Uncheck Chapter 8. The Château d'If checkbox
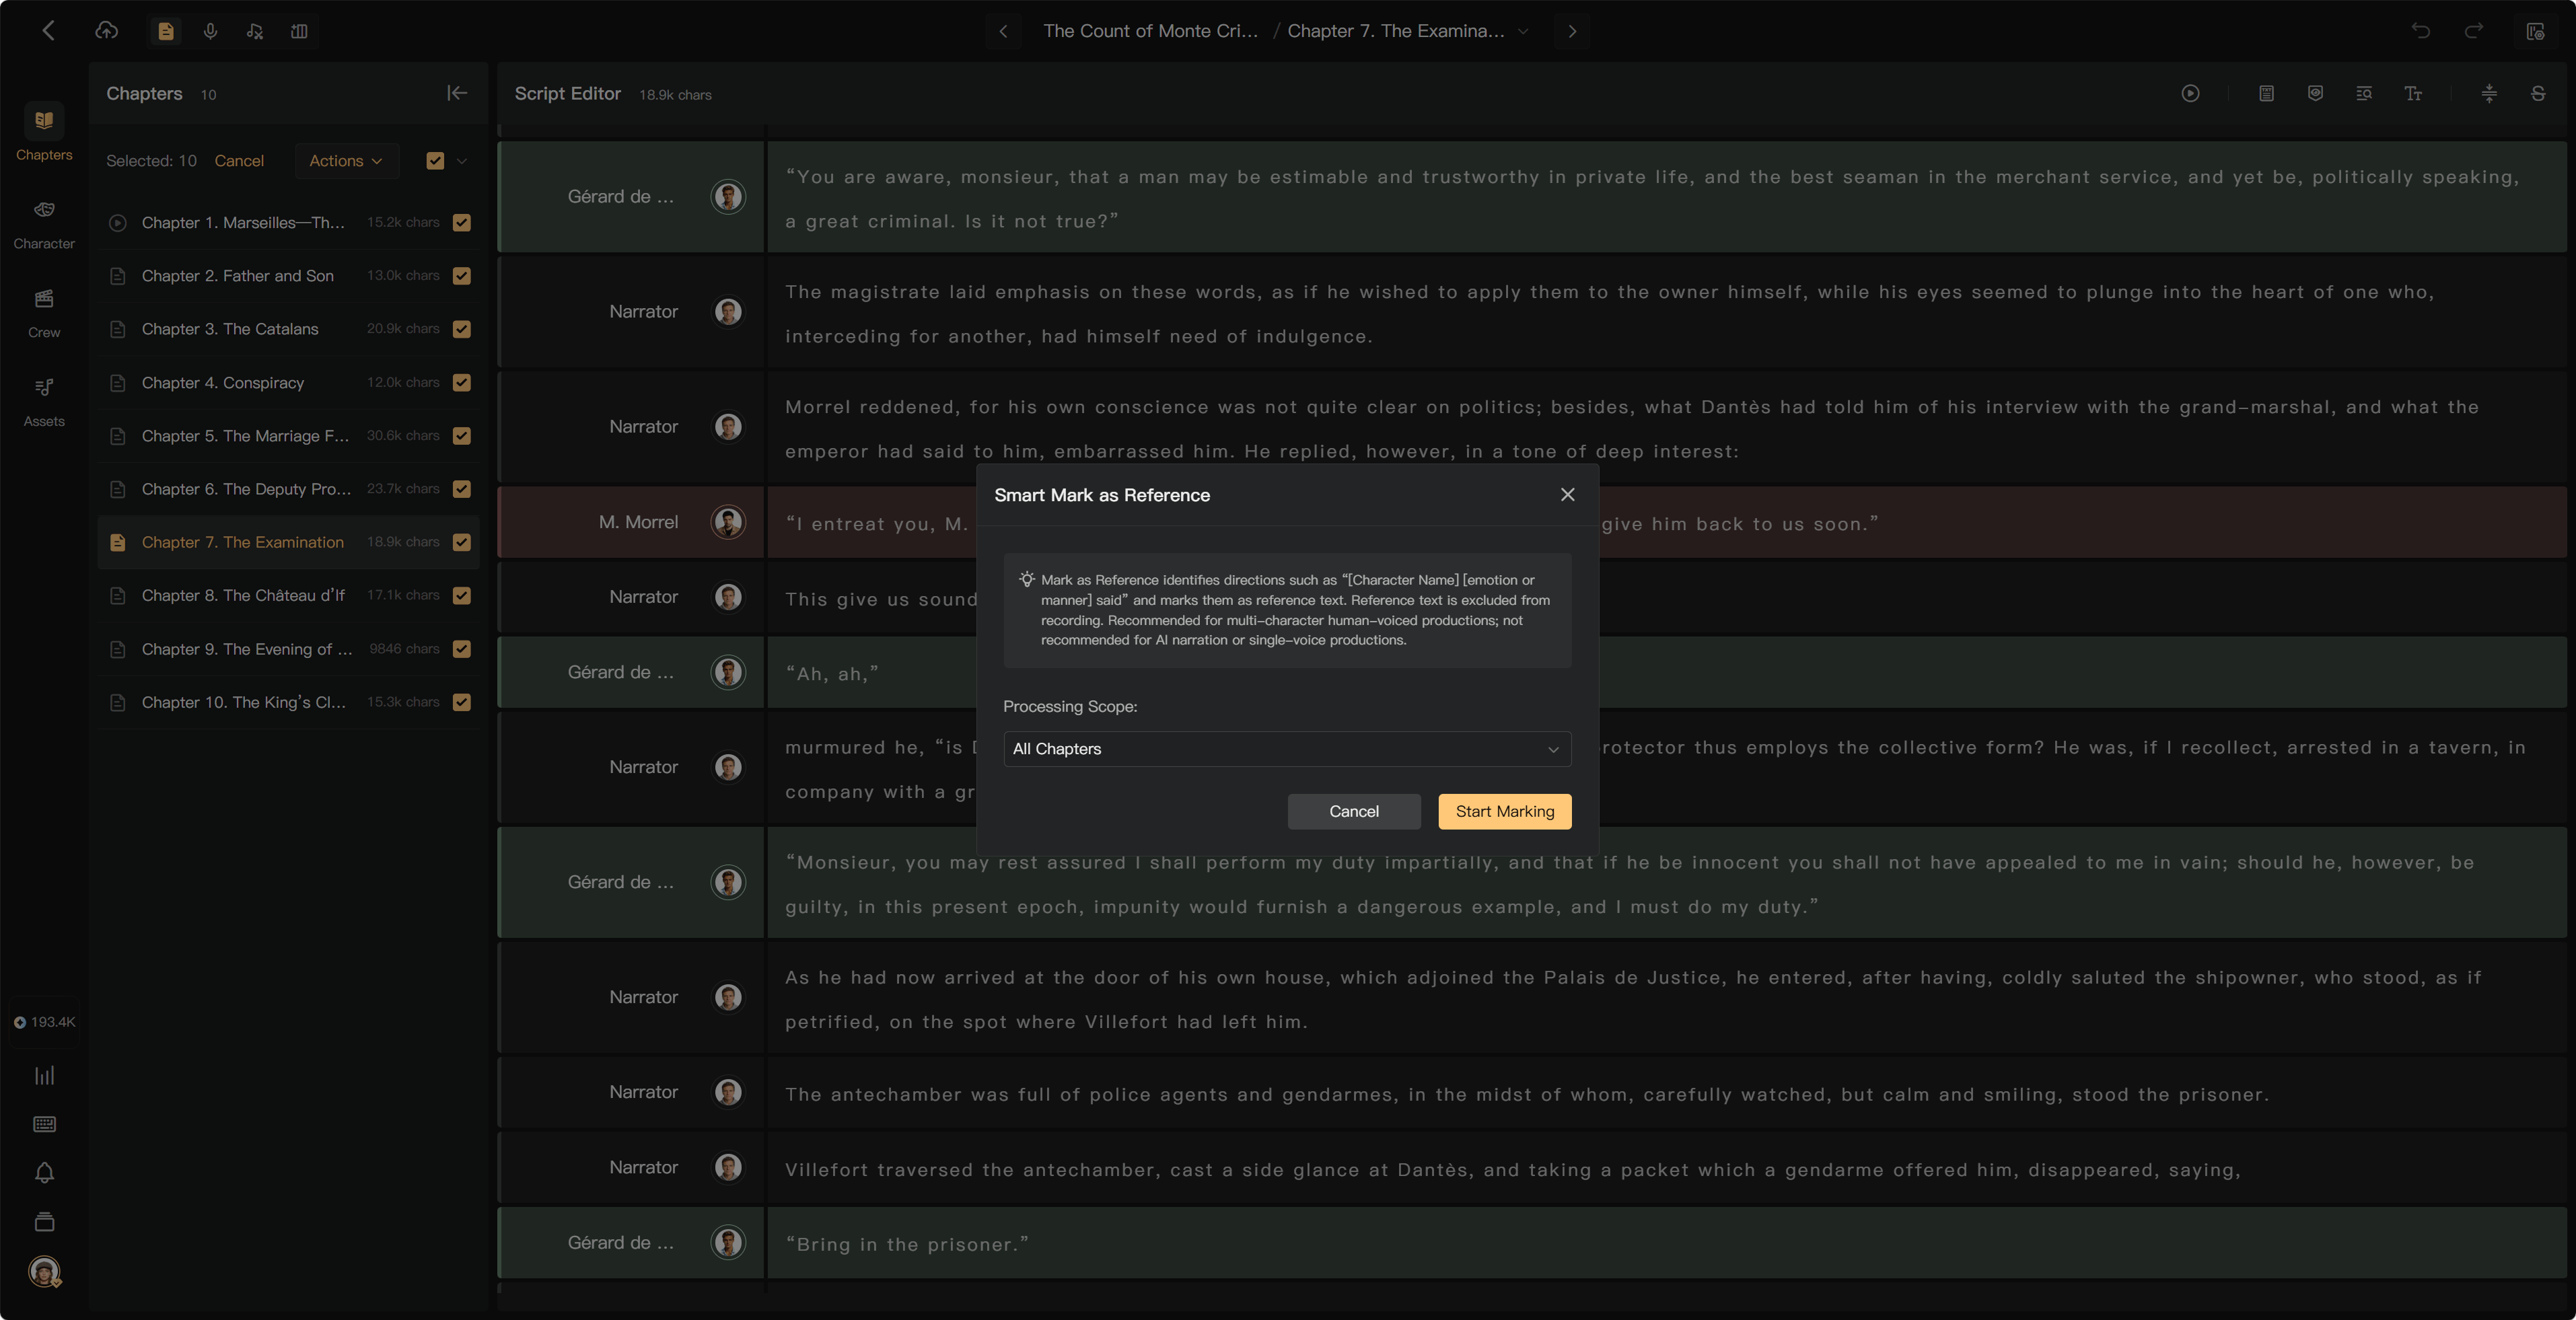 coord(462,595)
